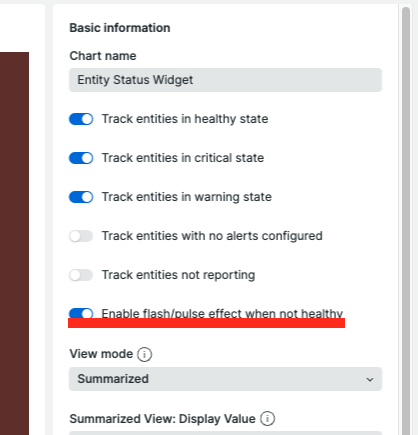Open the dropdown below Summarized View: Display Value
418x435 pixels.
point(225,433)
